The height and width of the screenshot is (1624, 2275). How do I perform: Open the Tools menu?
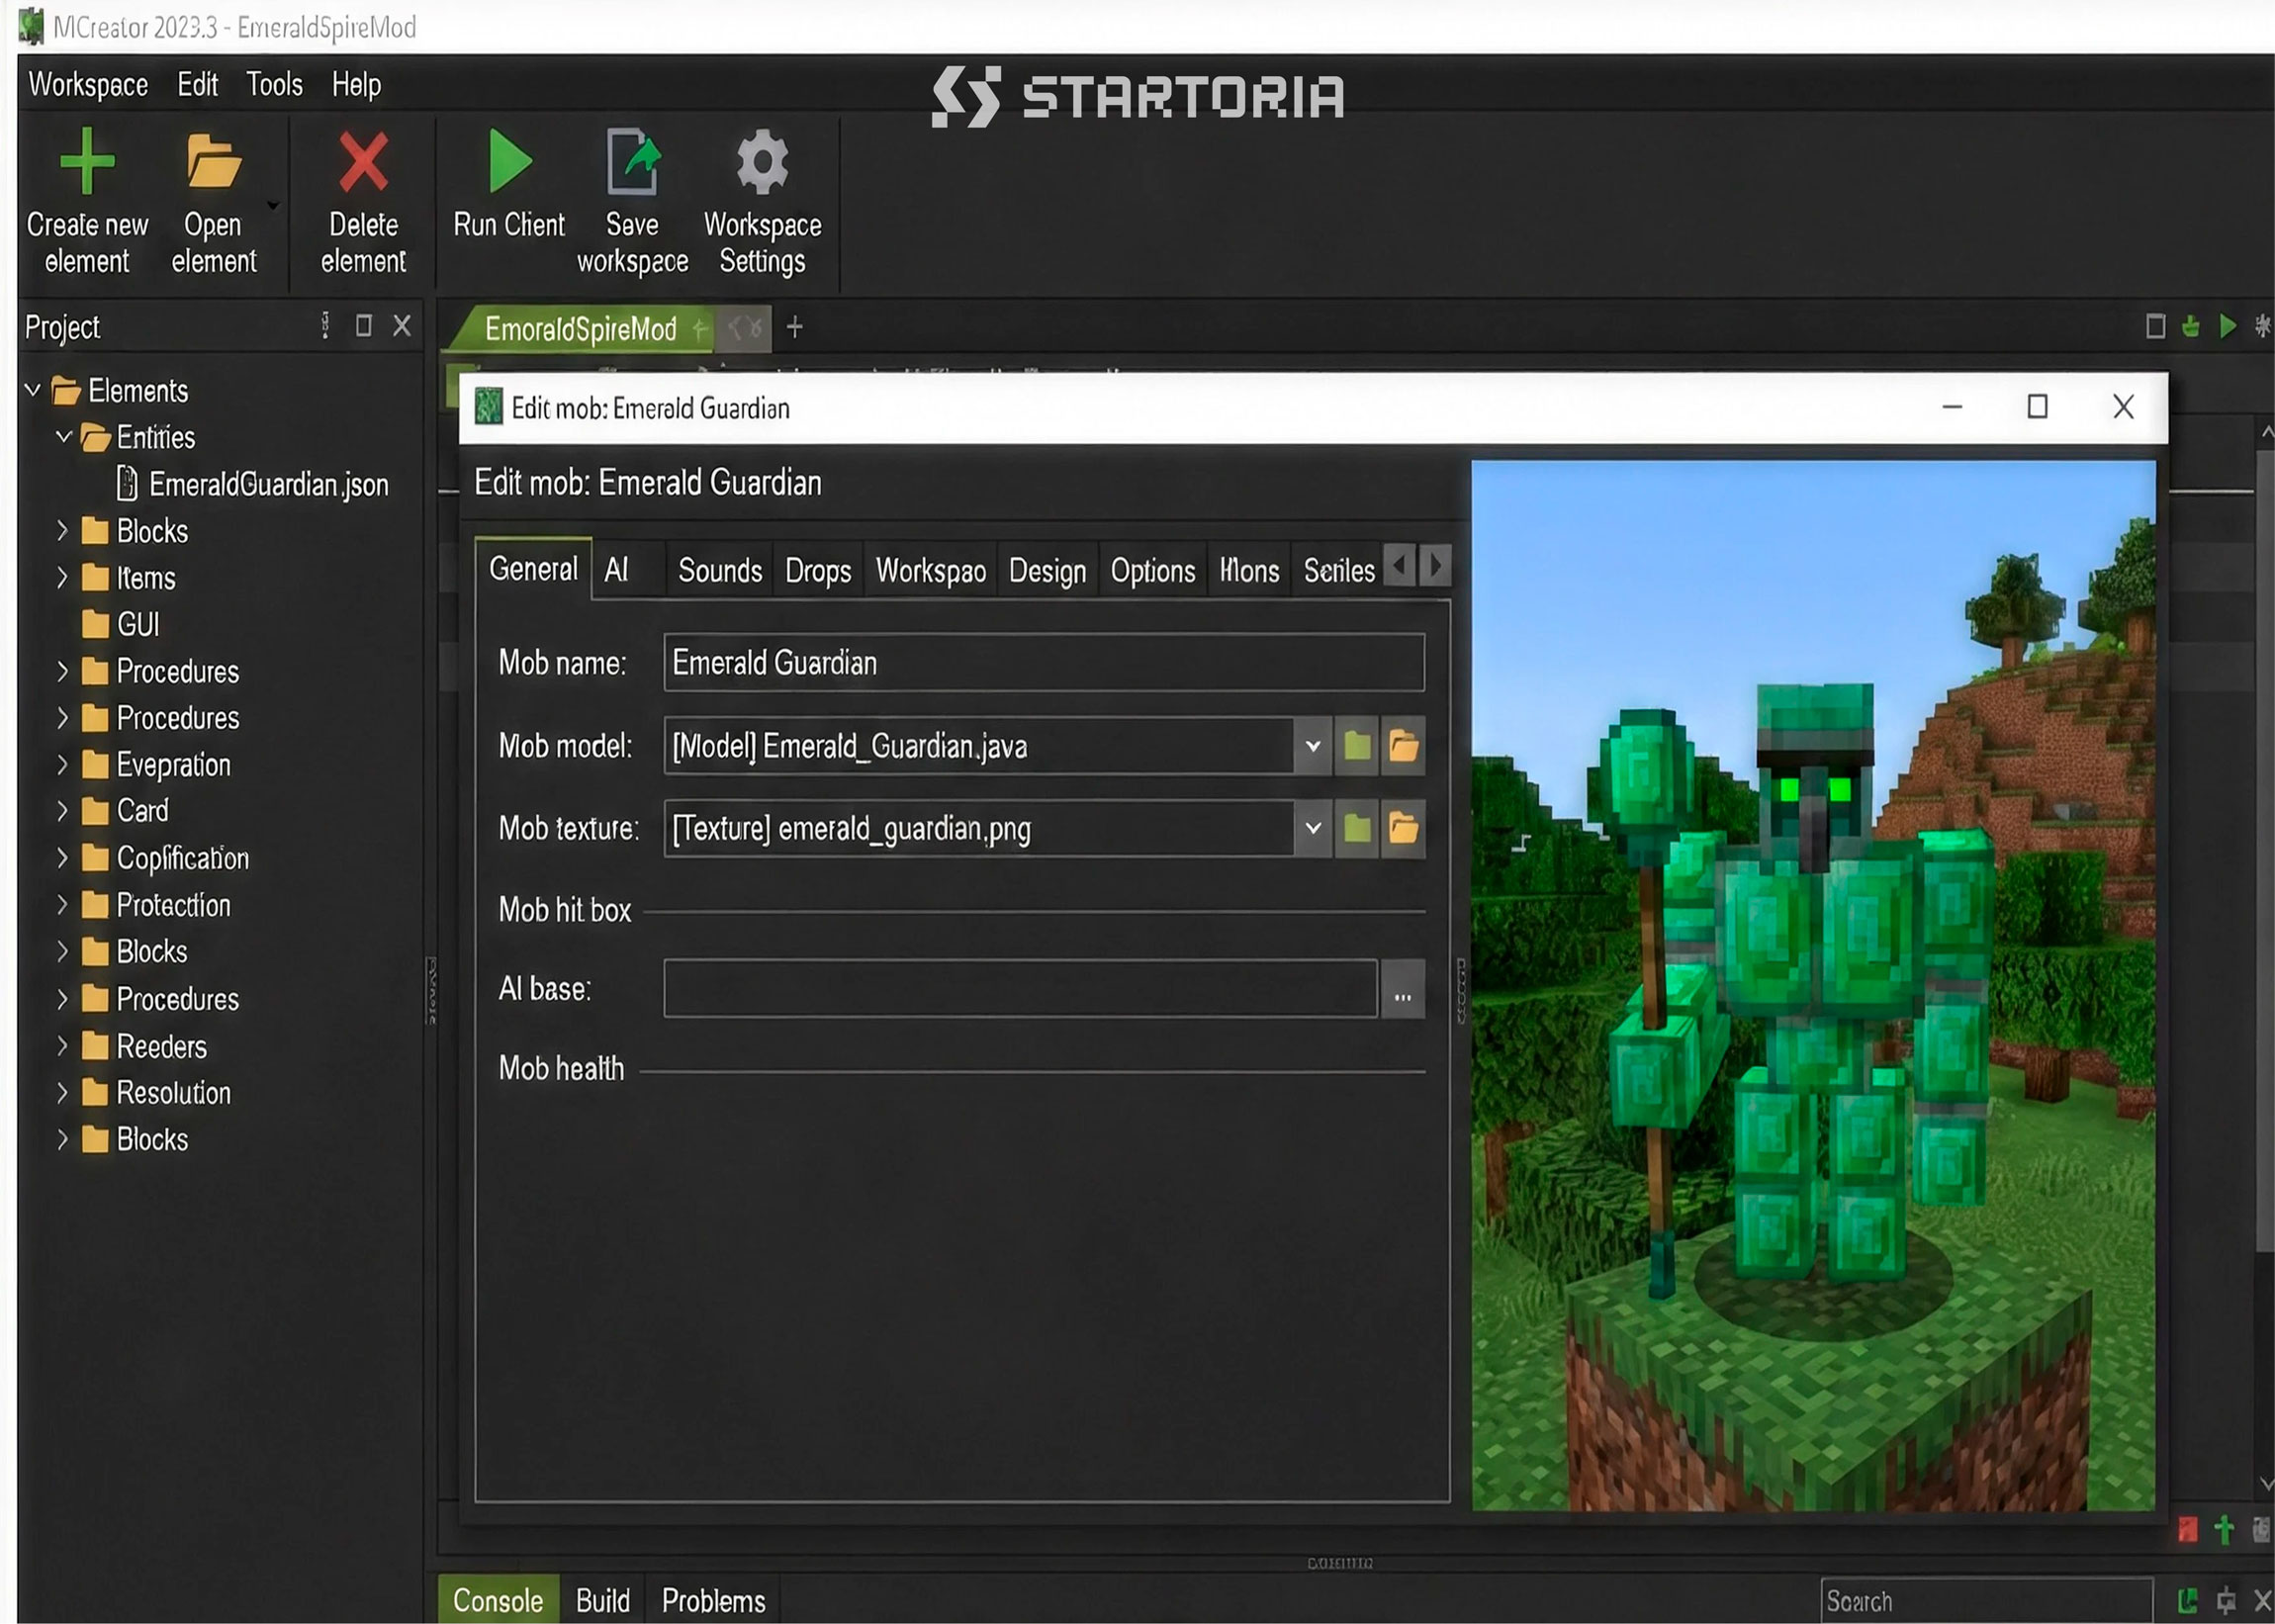[274, 84]
